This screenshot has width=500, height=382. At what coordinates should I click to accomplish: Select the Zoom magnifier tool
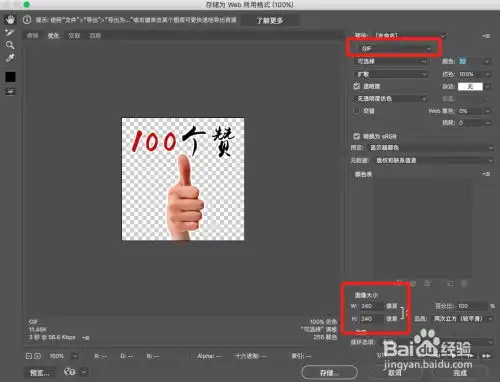click(x=10, y=45)
